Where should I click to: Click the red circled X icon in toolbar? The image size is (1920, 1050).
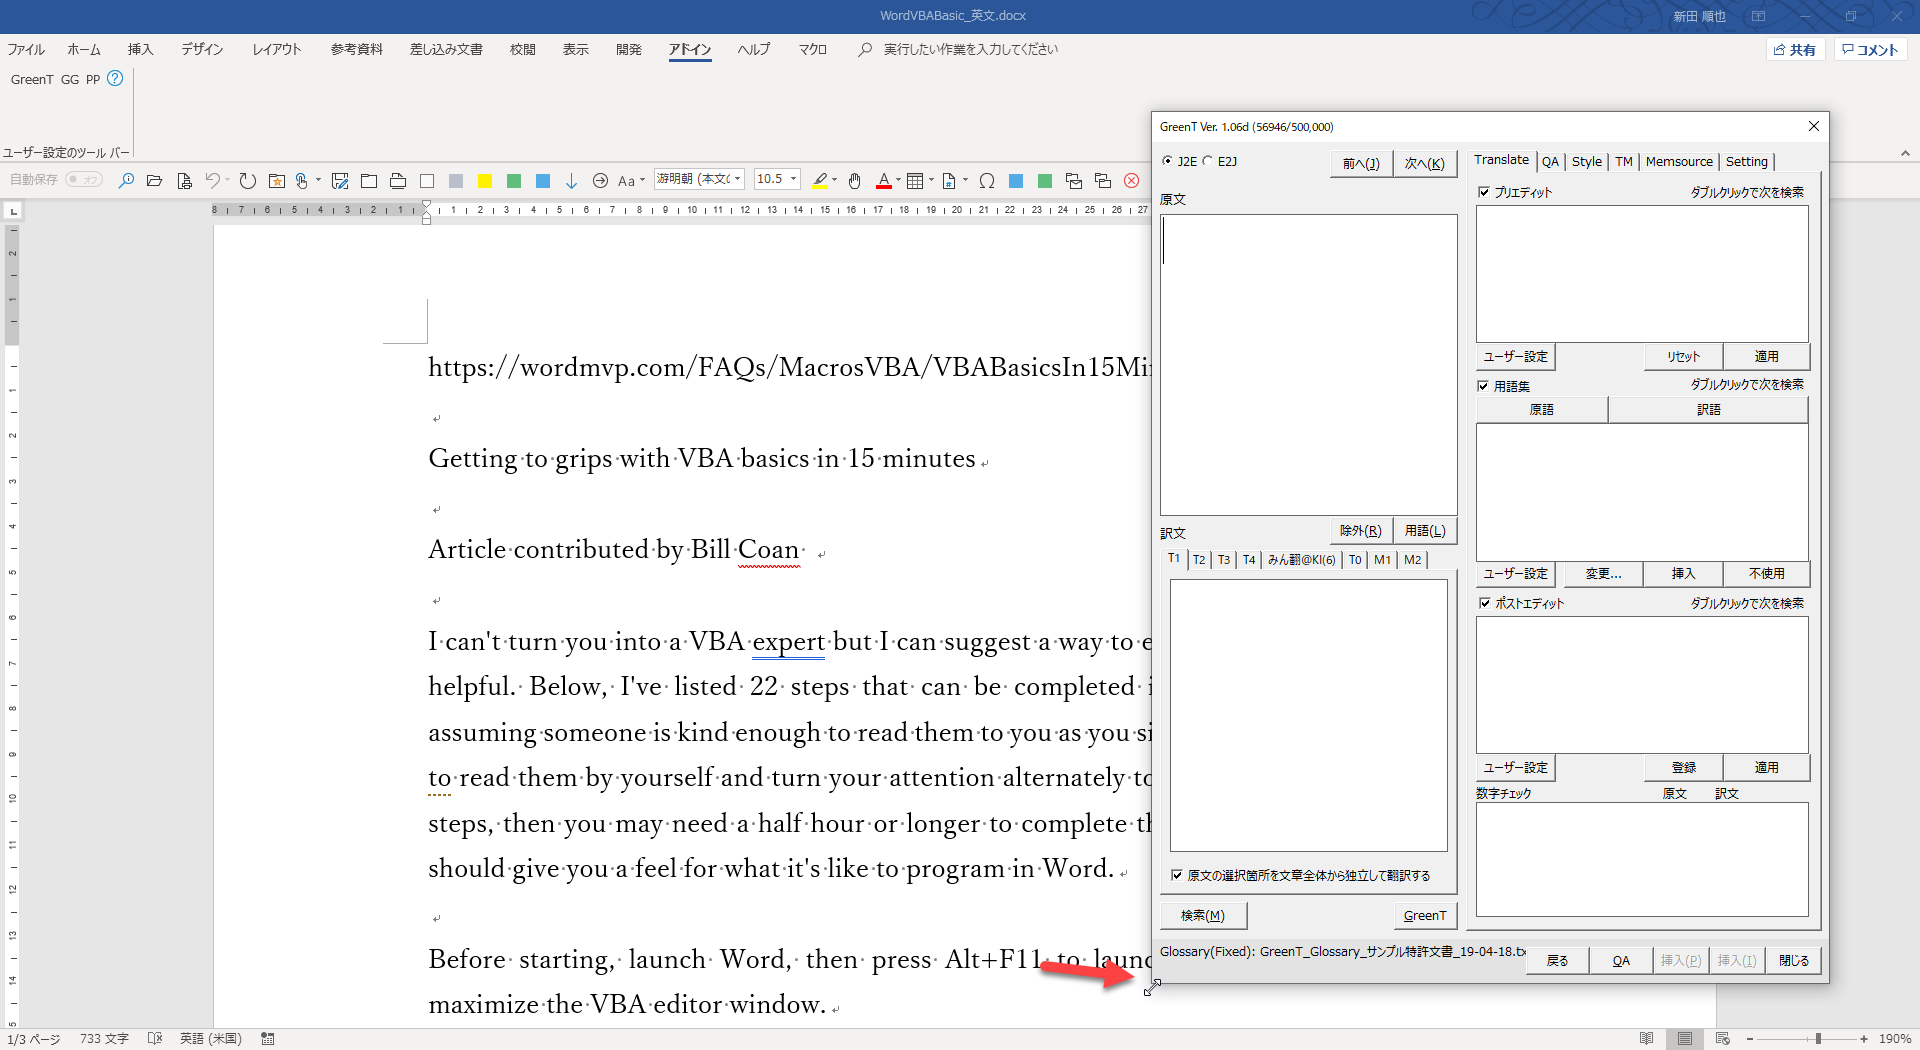(1131, 181)
